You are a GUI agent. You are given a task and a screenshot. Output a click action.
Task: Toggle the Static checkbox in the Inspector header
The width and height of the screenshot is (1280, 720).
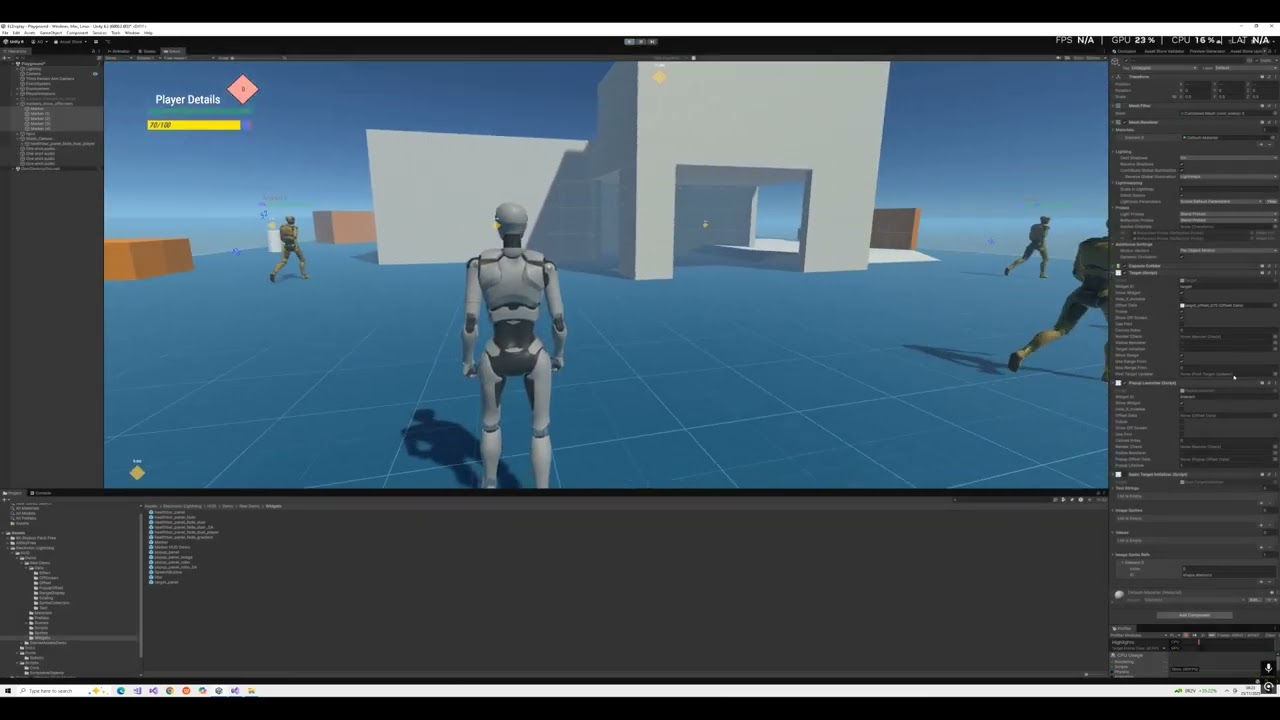tap(1257, 60)
